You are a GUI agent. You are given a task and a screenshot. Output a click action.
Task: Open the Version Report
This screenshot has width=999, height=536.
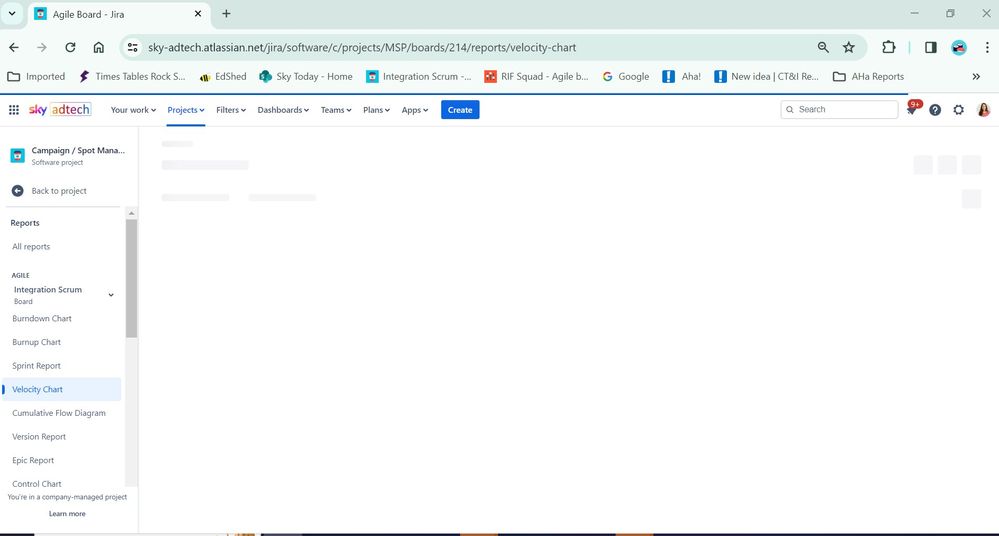[x=39, y=437]
